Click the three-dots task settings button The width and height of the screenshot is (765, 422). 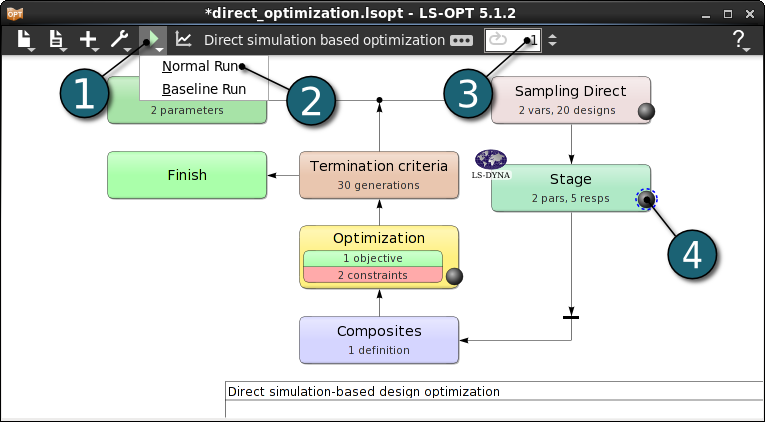click(x=461, y=40)
